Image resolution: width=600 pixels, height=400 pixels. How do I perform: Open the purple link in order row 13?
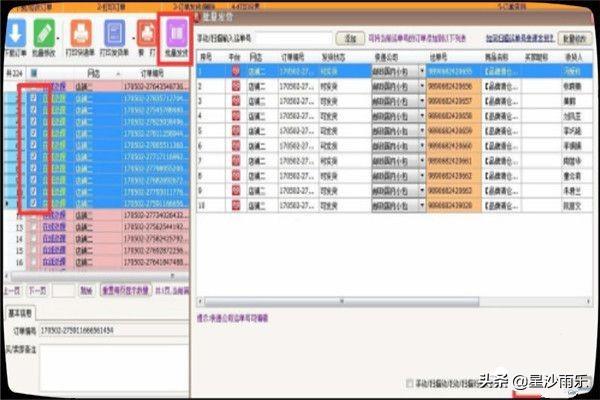coord(54,227)
